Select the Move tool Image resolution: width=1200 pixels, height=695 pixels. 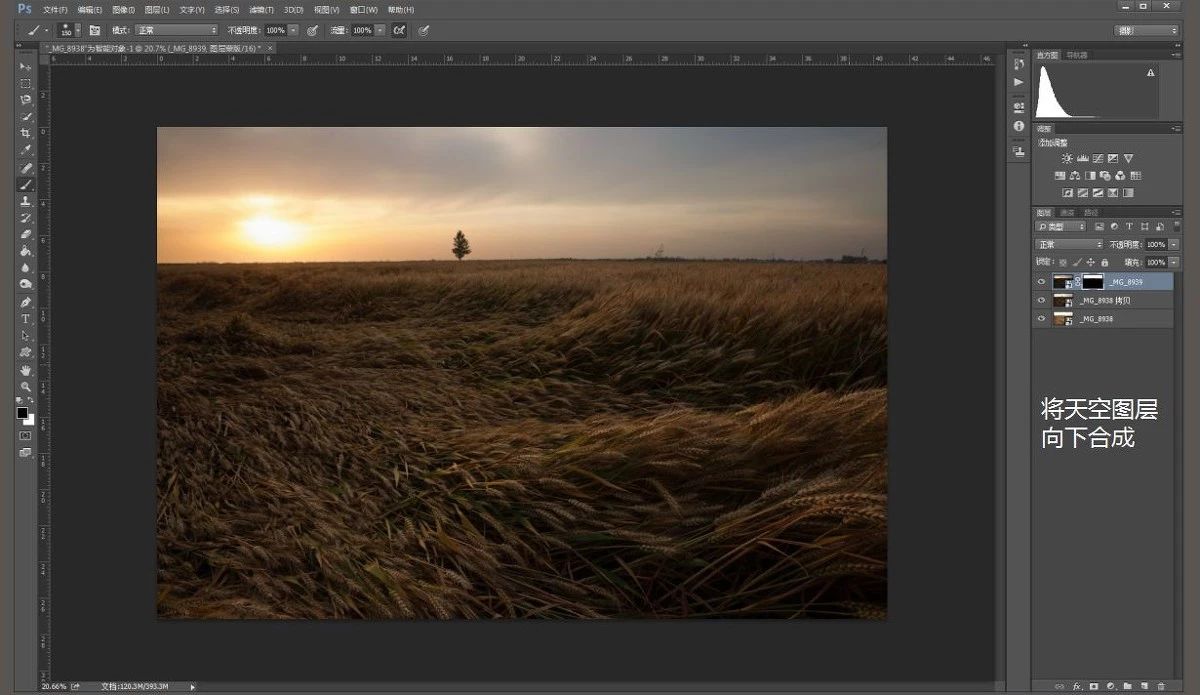26,66
